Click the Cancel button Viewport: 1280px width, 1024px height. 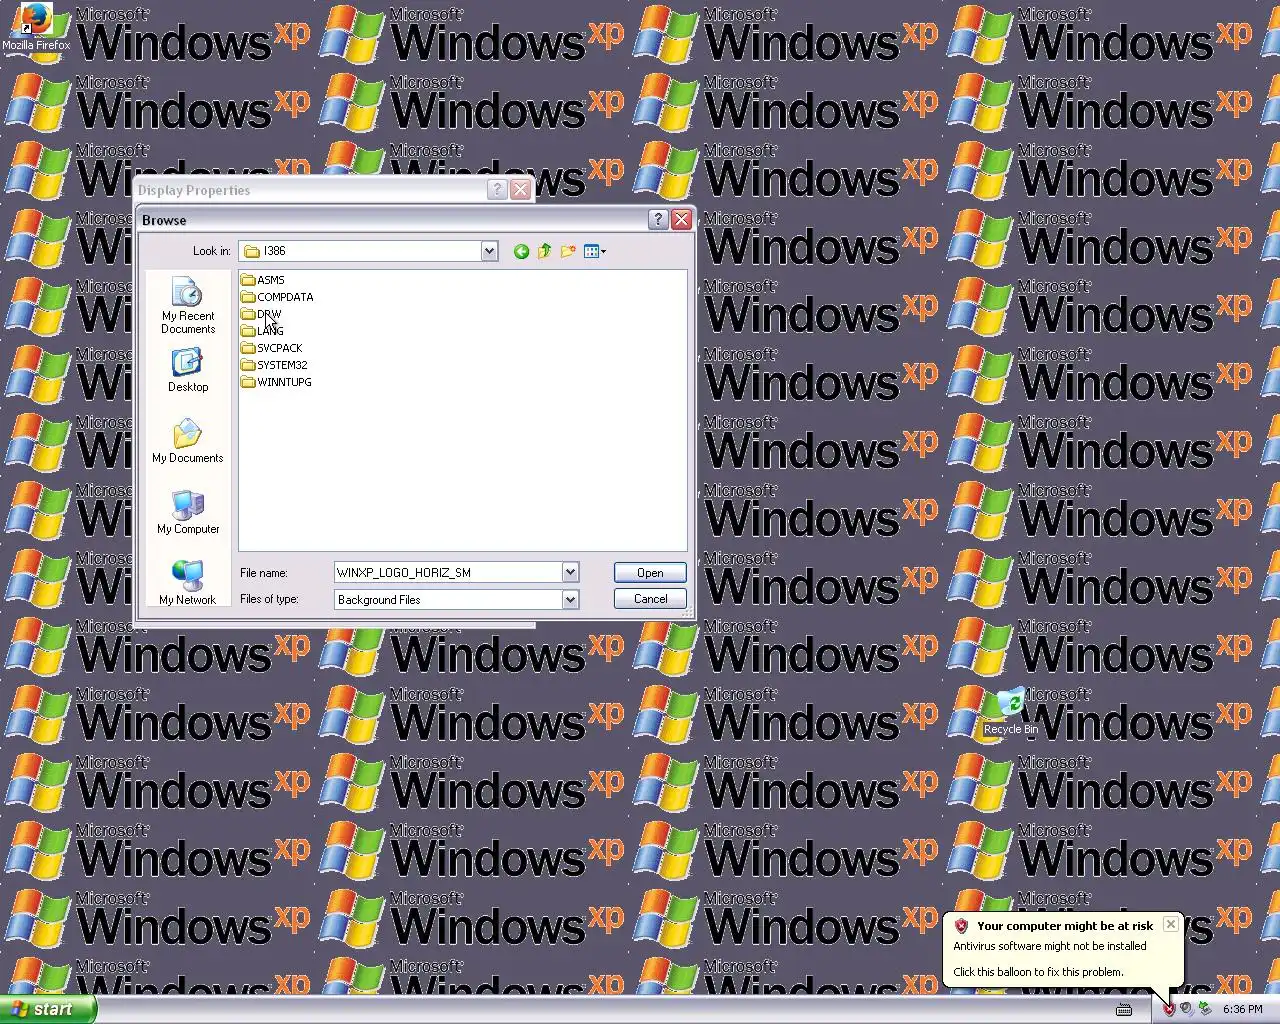coord(650,599)
